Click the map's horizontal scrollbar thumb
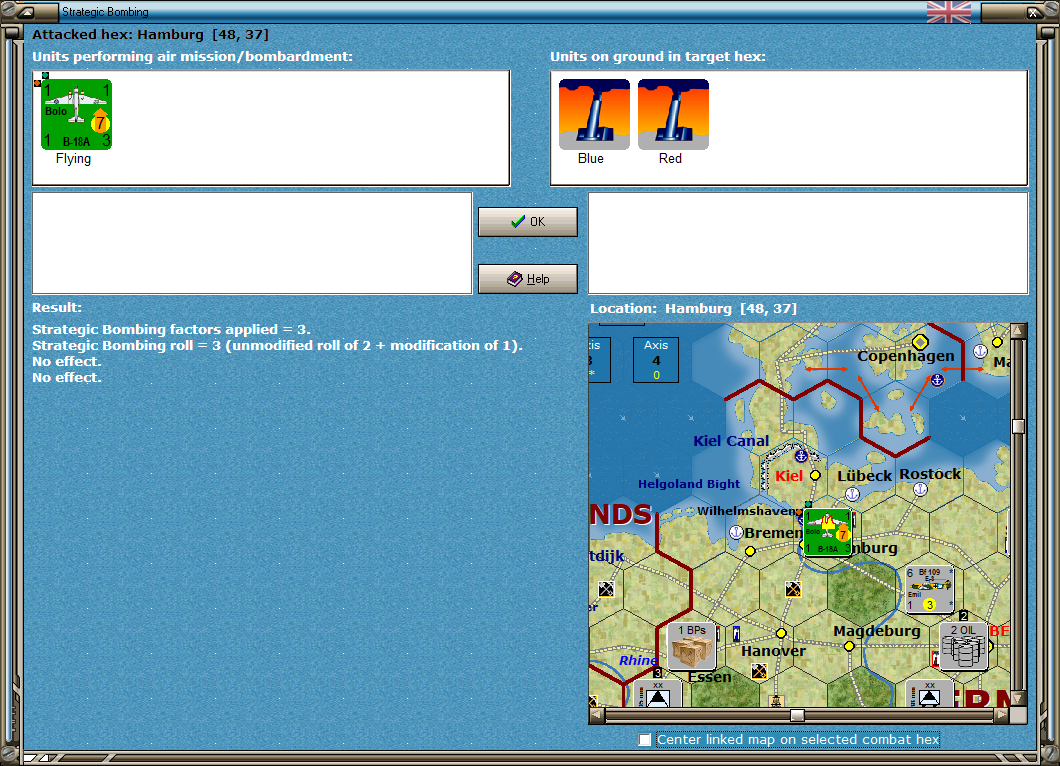1060x766 pixels. [797, 715]
